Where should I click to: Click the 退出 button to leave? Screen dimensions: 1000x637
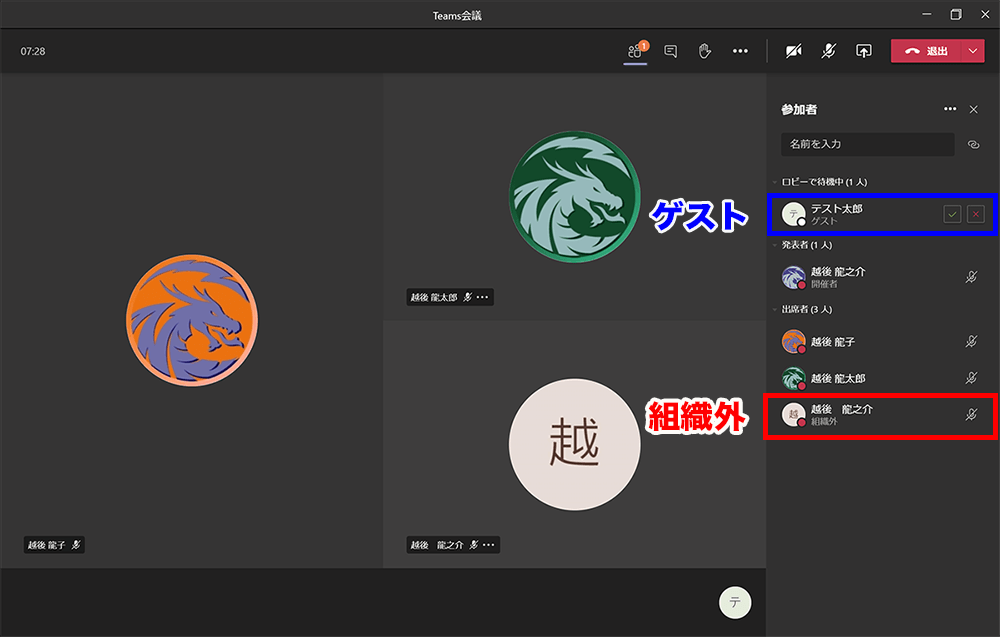[x=928, y=50]
